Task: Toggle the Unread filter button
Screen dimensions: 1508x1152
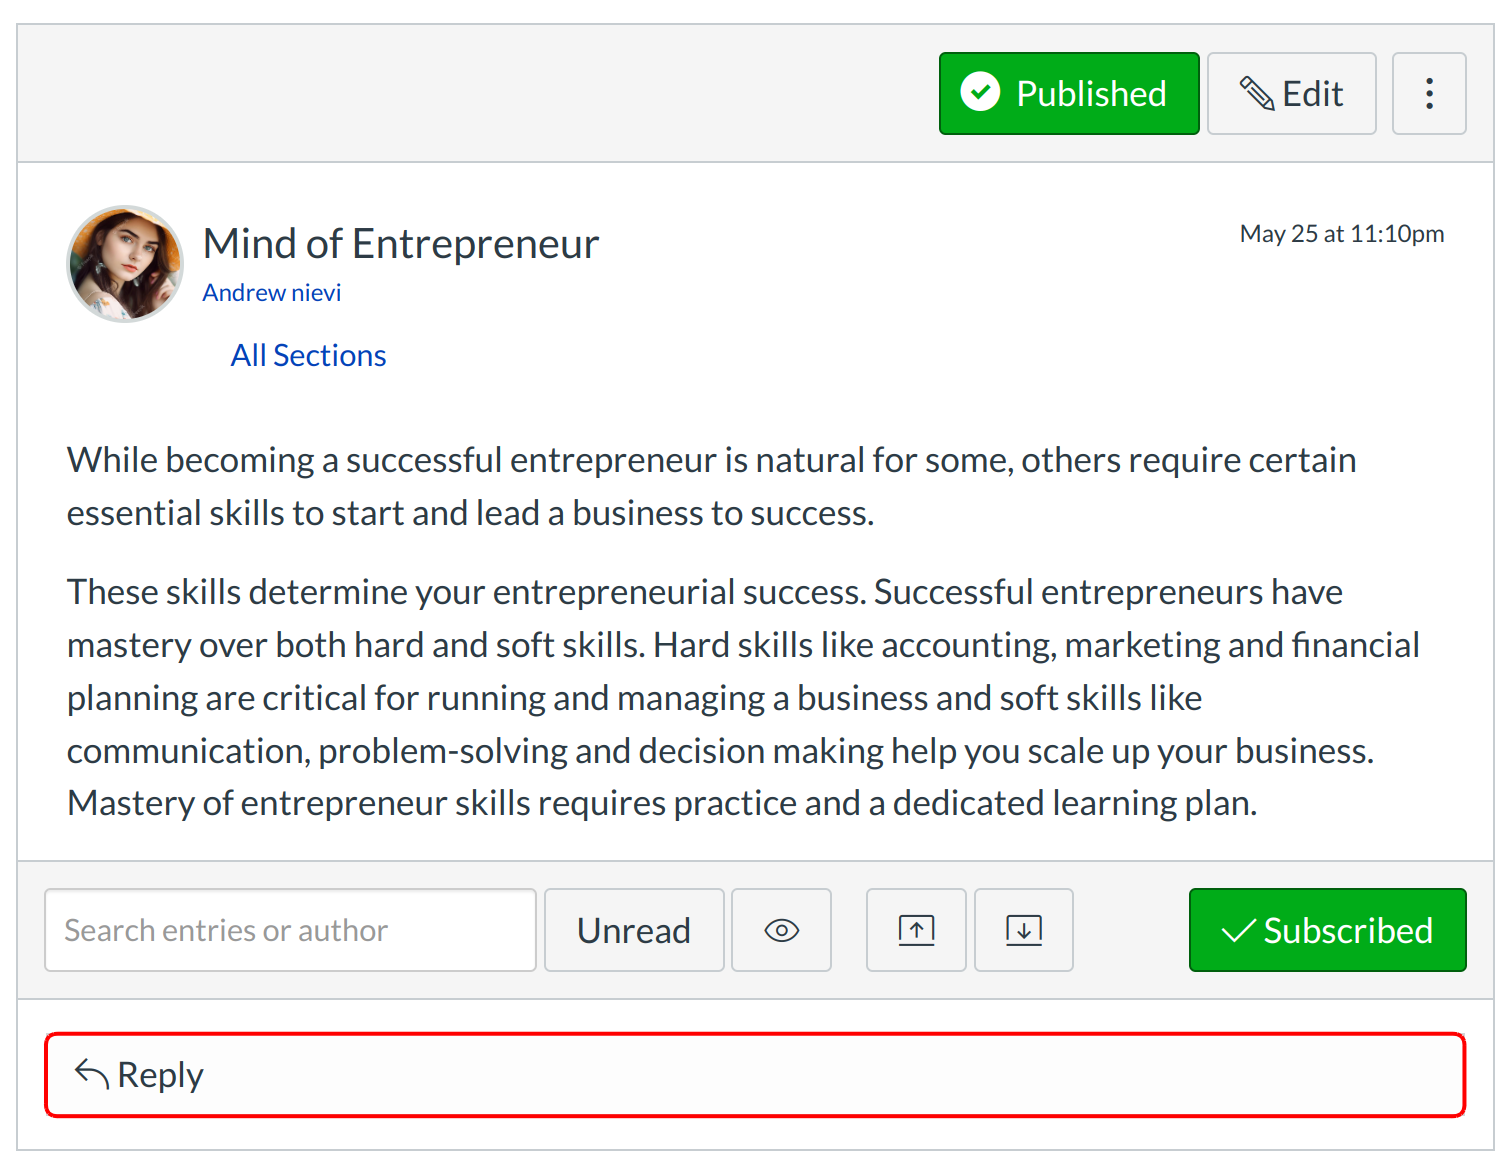Action: (634, 930)
